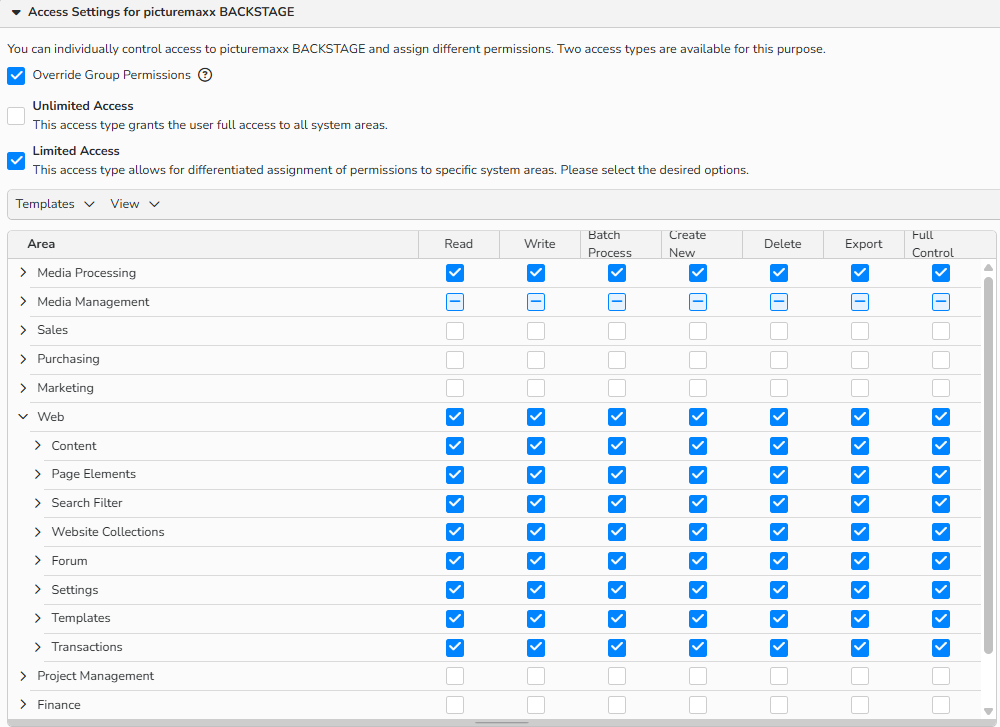Uncheck Override Group Permissions
This screenshot has width=1000, height=727.
pos(16,76)
